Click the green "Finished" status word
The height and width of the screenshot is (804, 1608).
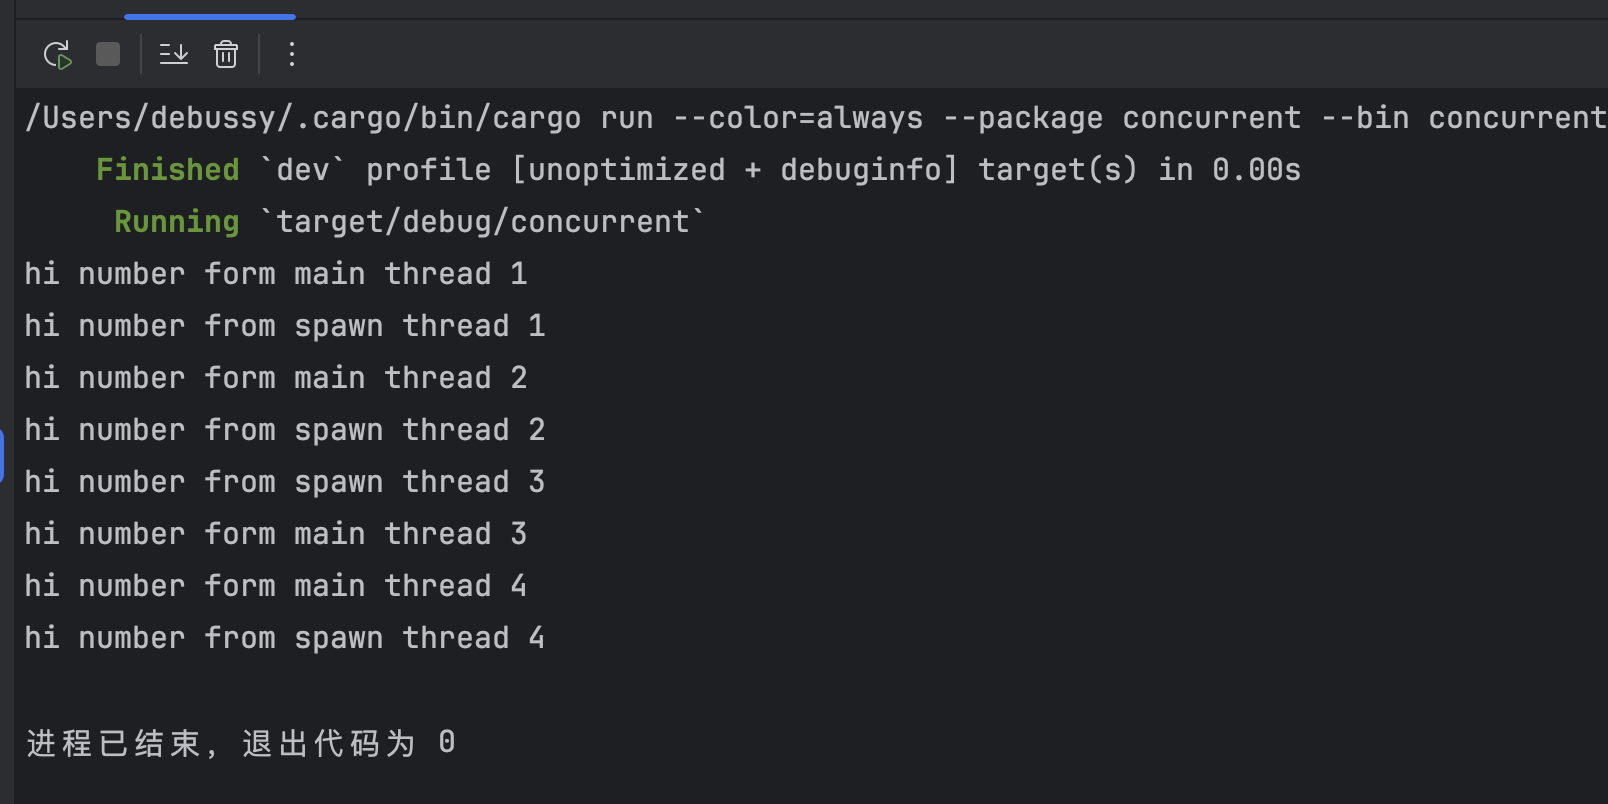tap(167, 170)
